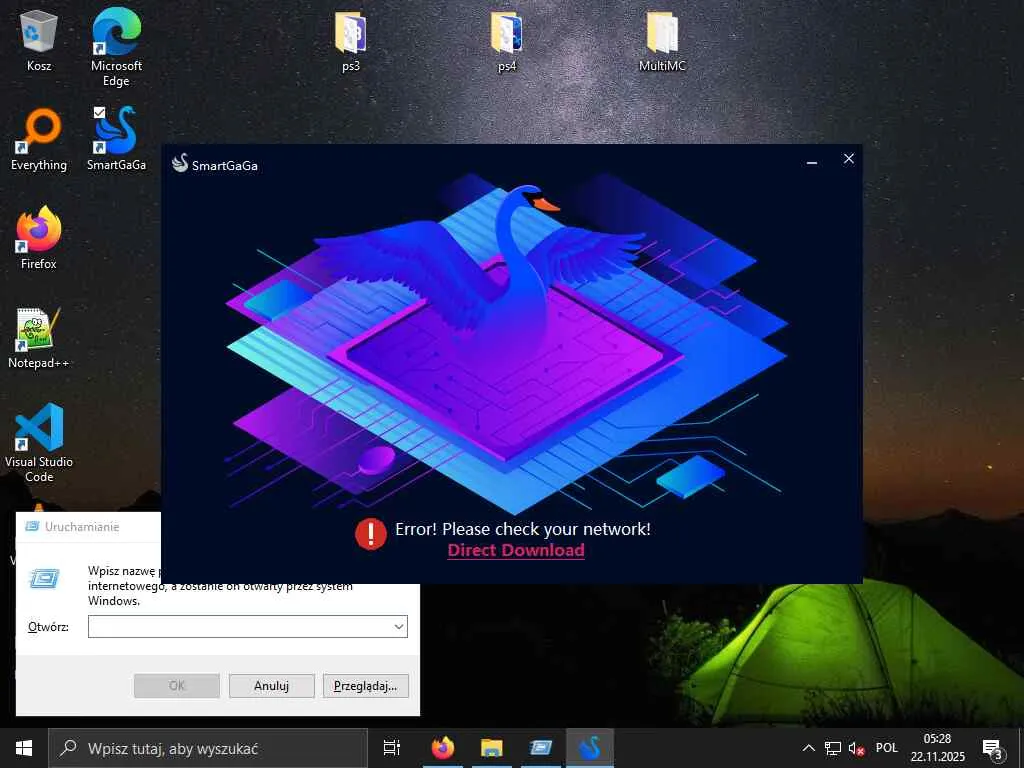Viewport: 1024px width, 768px height.
Task: Close the SmartGaGa installer window
Action: click(x=848, y=159)
